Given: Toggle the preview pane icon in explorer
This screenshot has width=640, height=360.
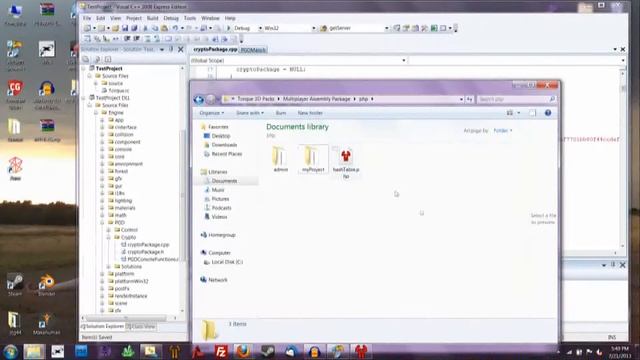Looking at the screenshot, I should (532, 113).
